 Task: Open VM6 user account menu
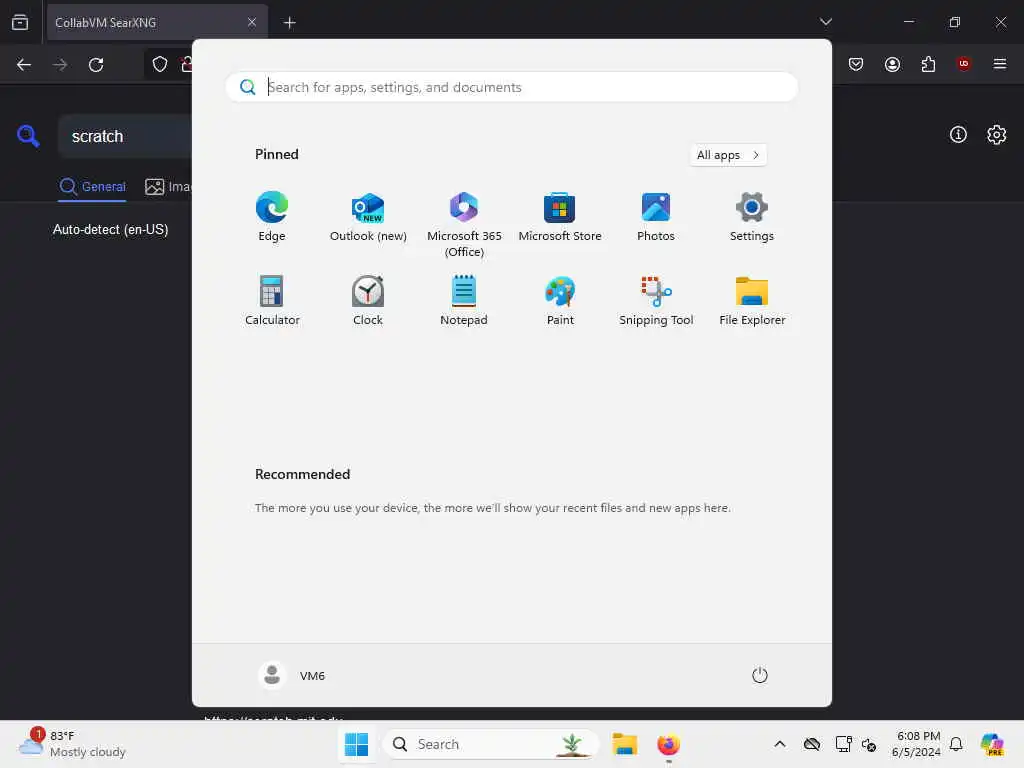(x=292, y=675)
